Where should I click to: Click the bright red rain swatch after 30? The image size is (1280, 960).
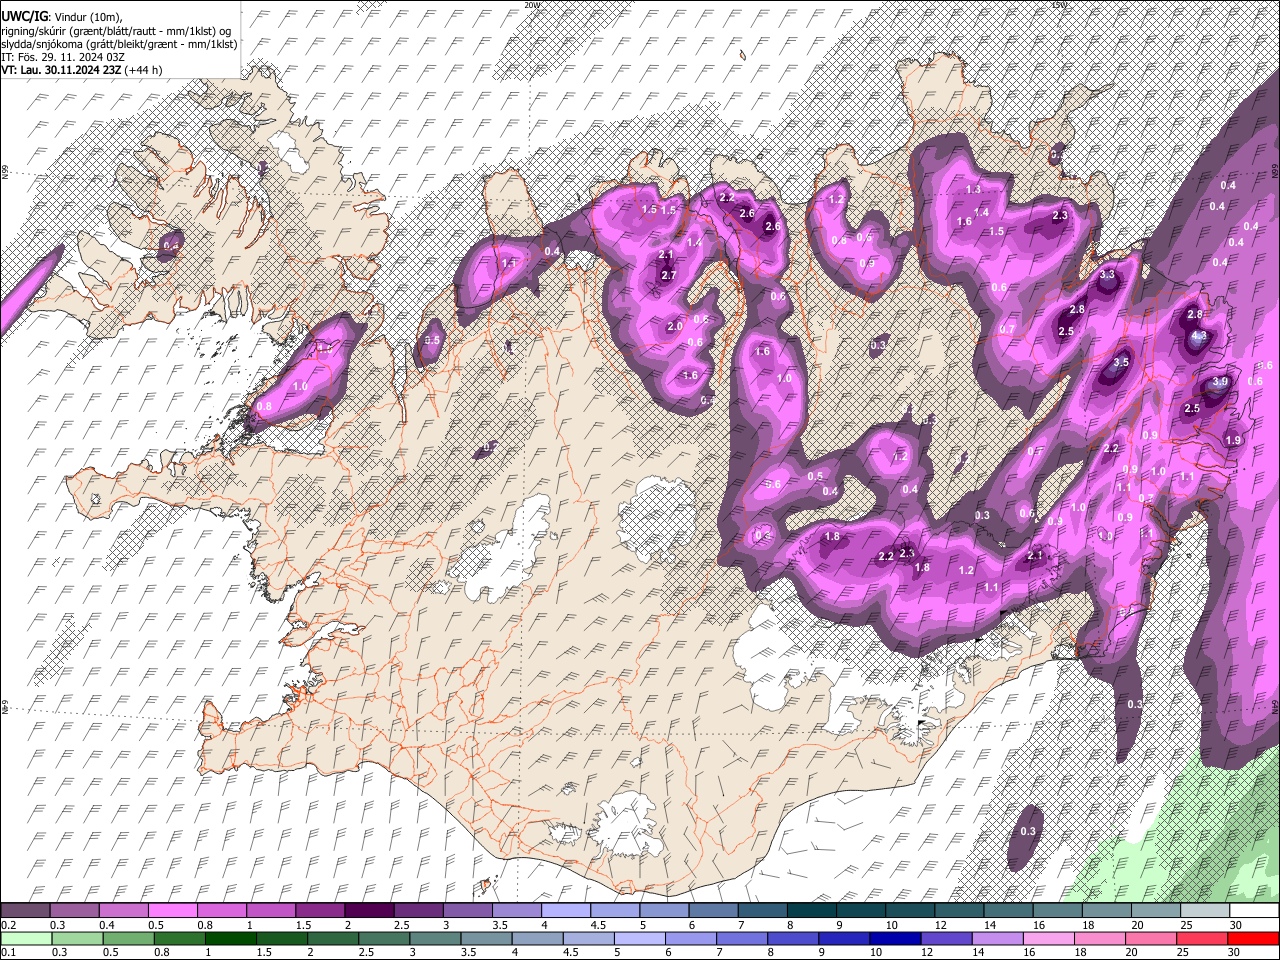coord(1253,938)
